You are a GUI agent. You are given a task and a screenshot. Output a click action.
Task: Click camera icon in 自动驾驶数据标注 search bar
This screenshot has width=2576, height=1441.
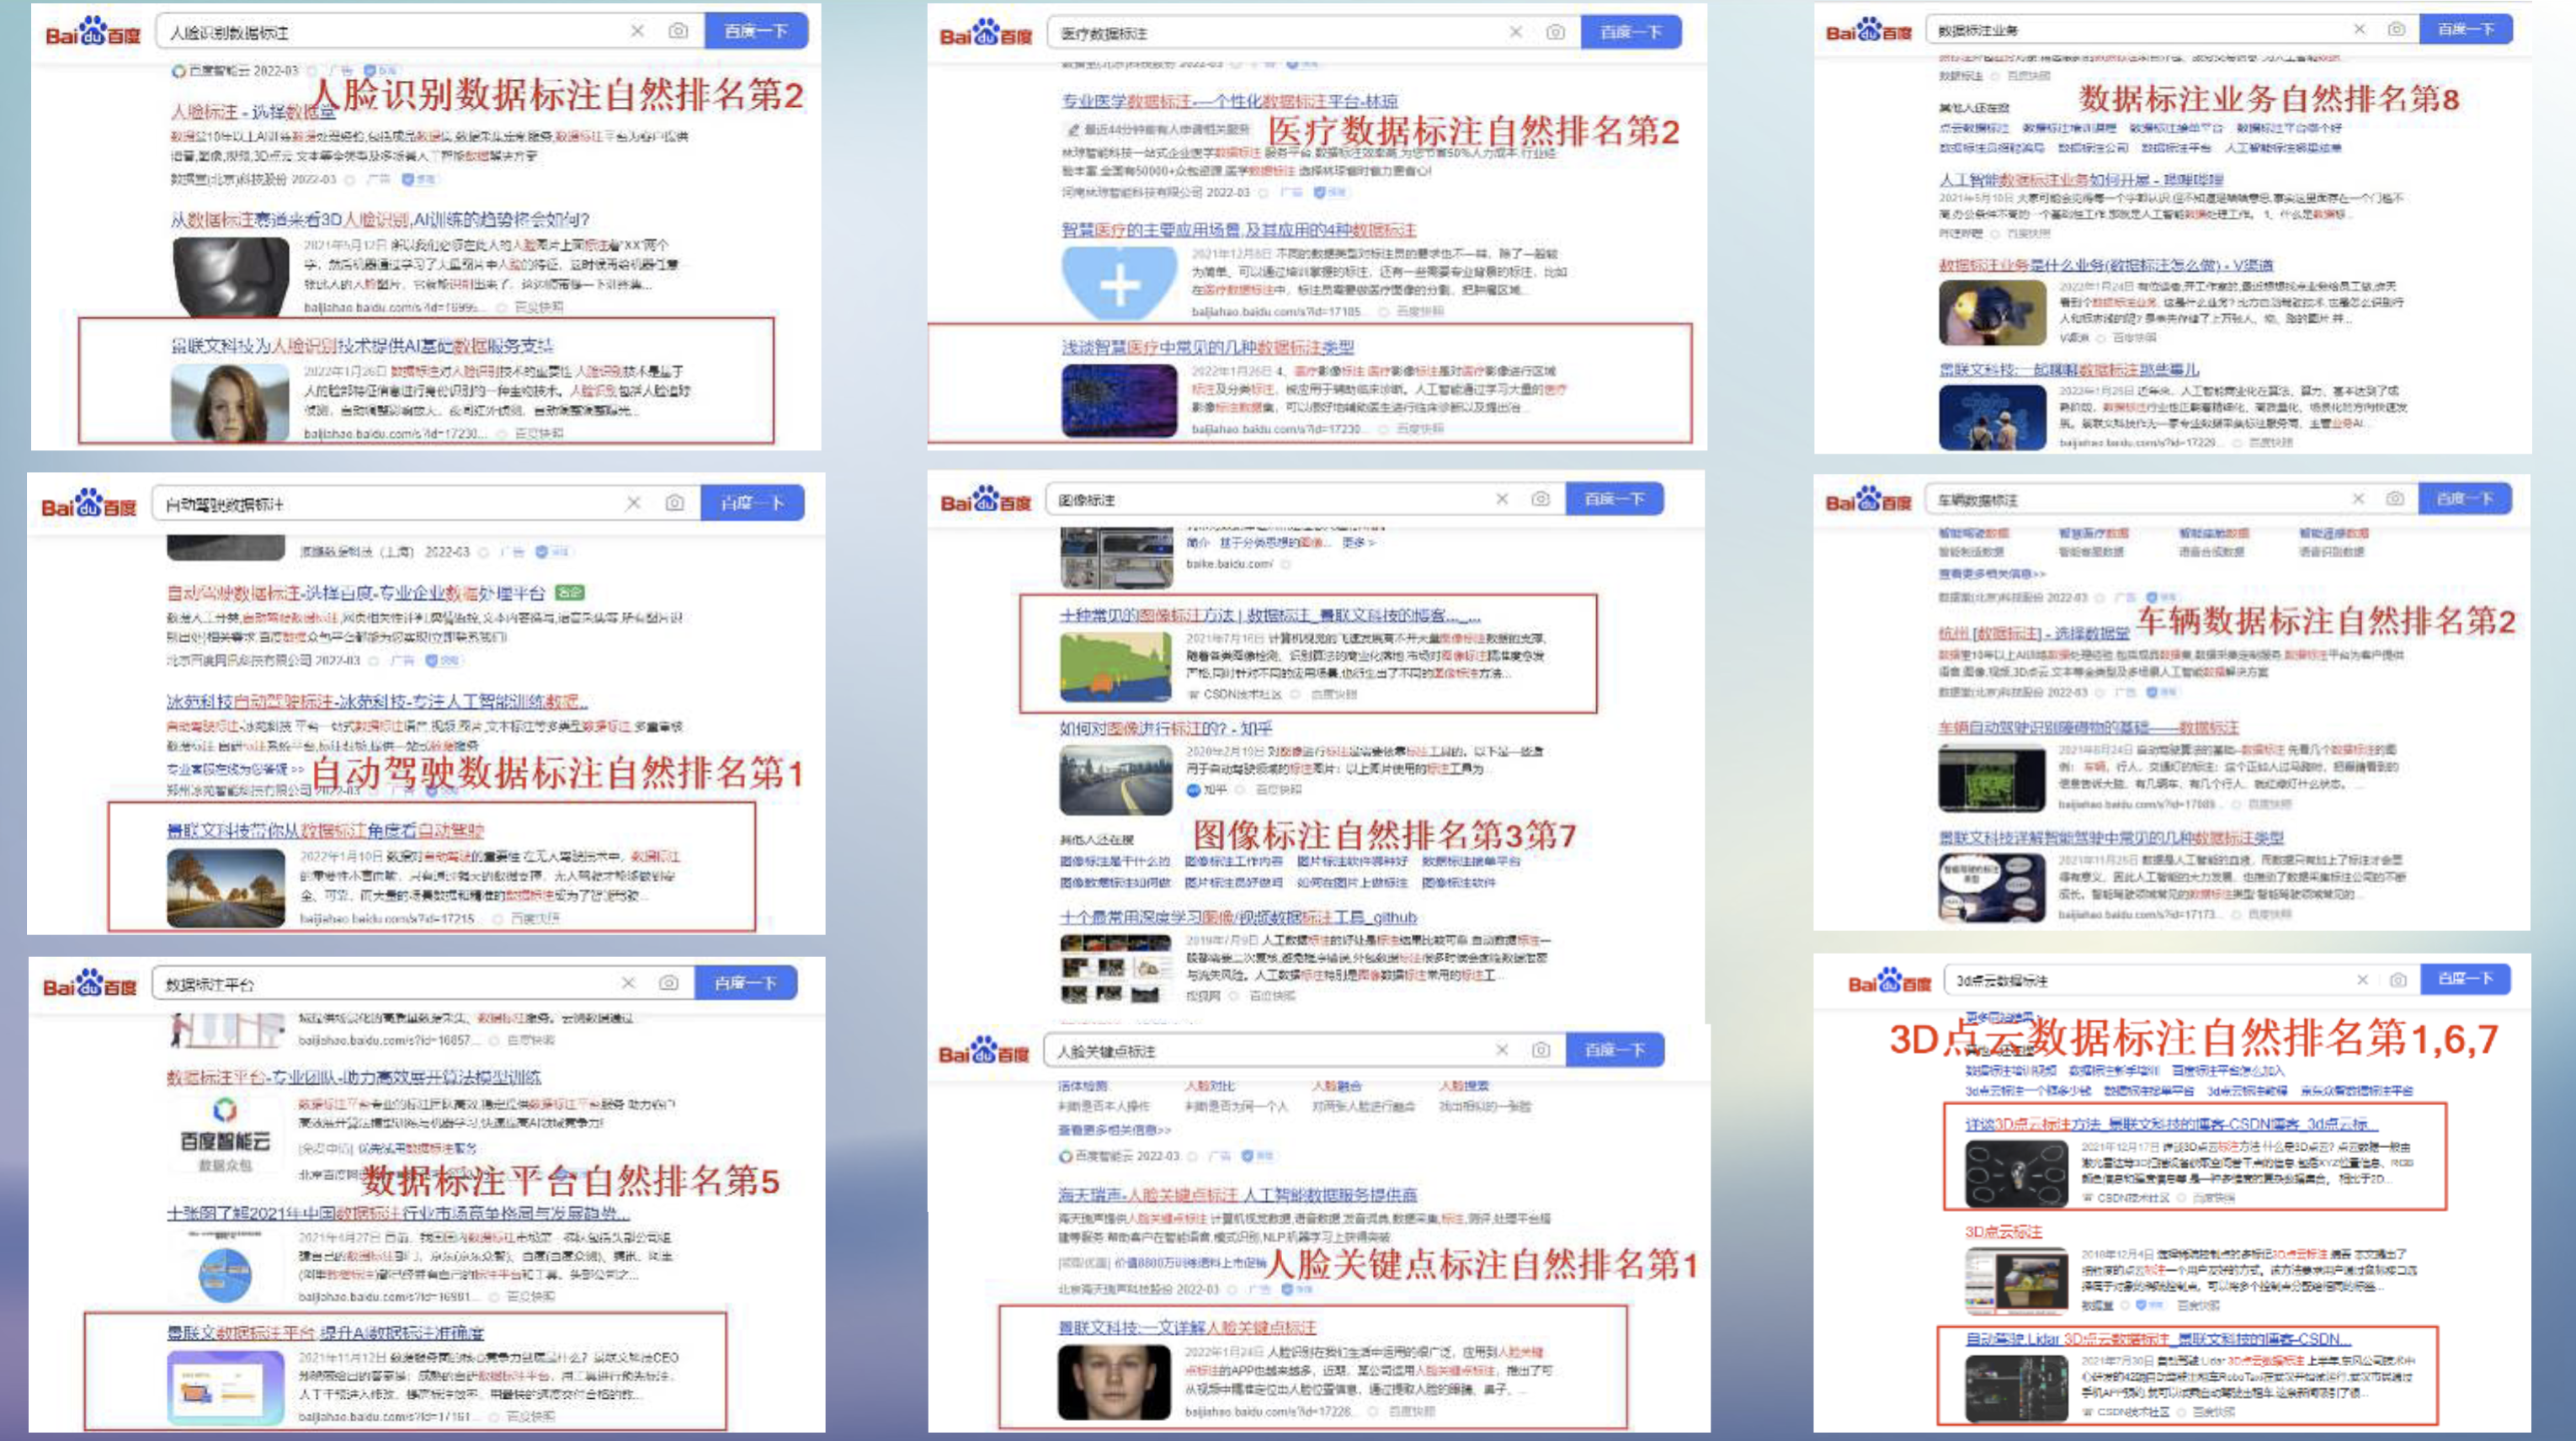click(675, 502)
